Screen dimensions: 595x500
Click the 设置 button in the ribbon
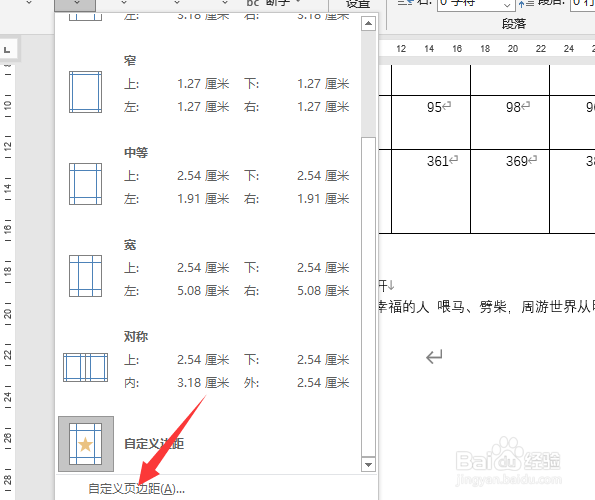[x=357, y=5]
